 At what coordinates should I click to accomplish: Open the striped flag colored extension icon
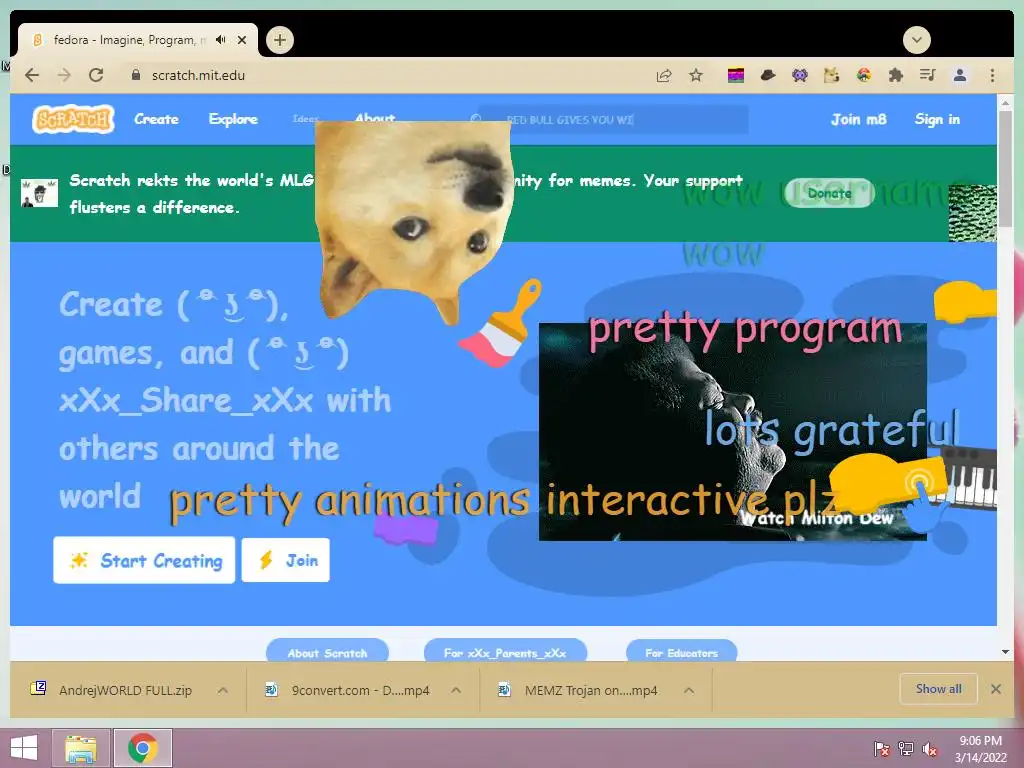click(x=736, y=76)
